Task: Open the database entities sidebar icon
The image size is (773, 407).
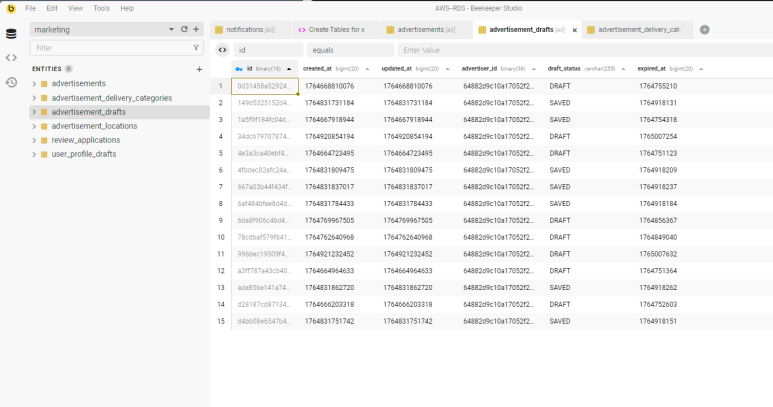Action: click(11, 34)
